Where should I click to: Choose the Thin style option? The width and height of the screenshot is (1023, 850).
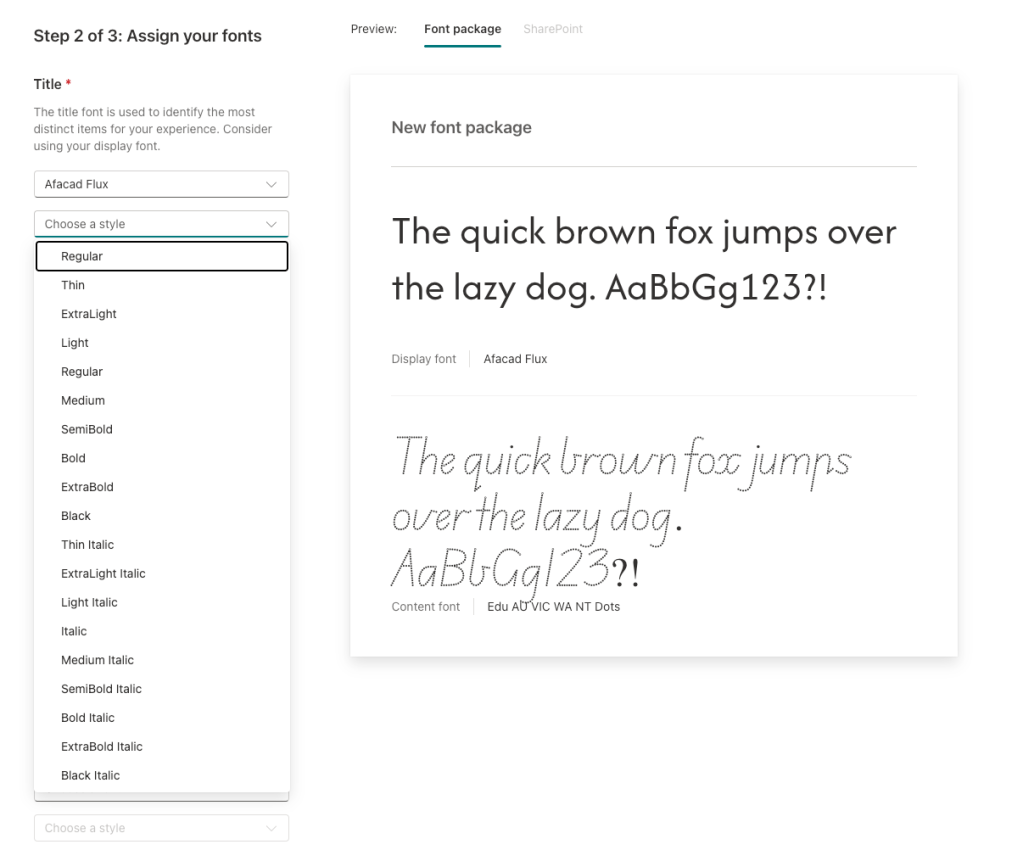point(73,285)
